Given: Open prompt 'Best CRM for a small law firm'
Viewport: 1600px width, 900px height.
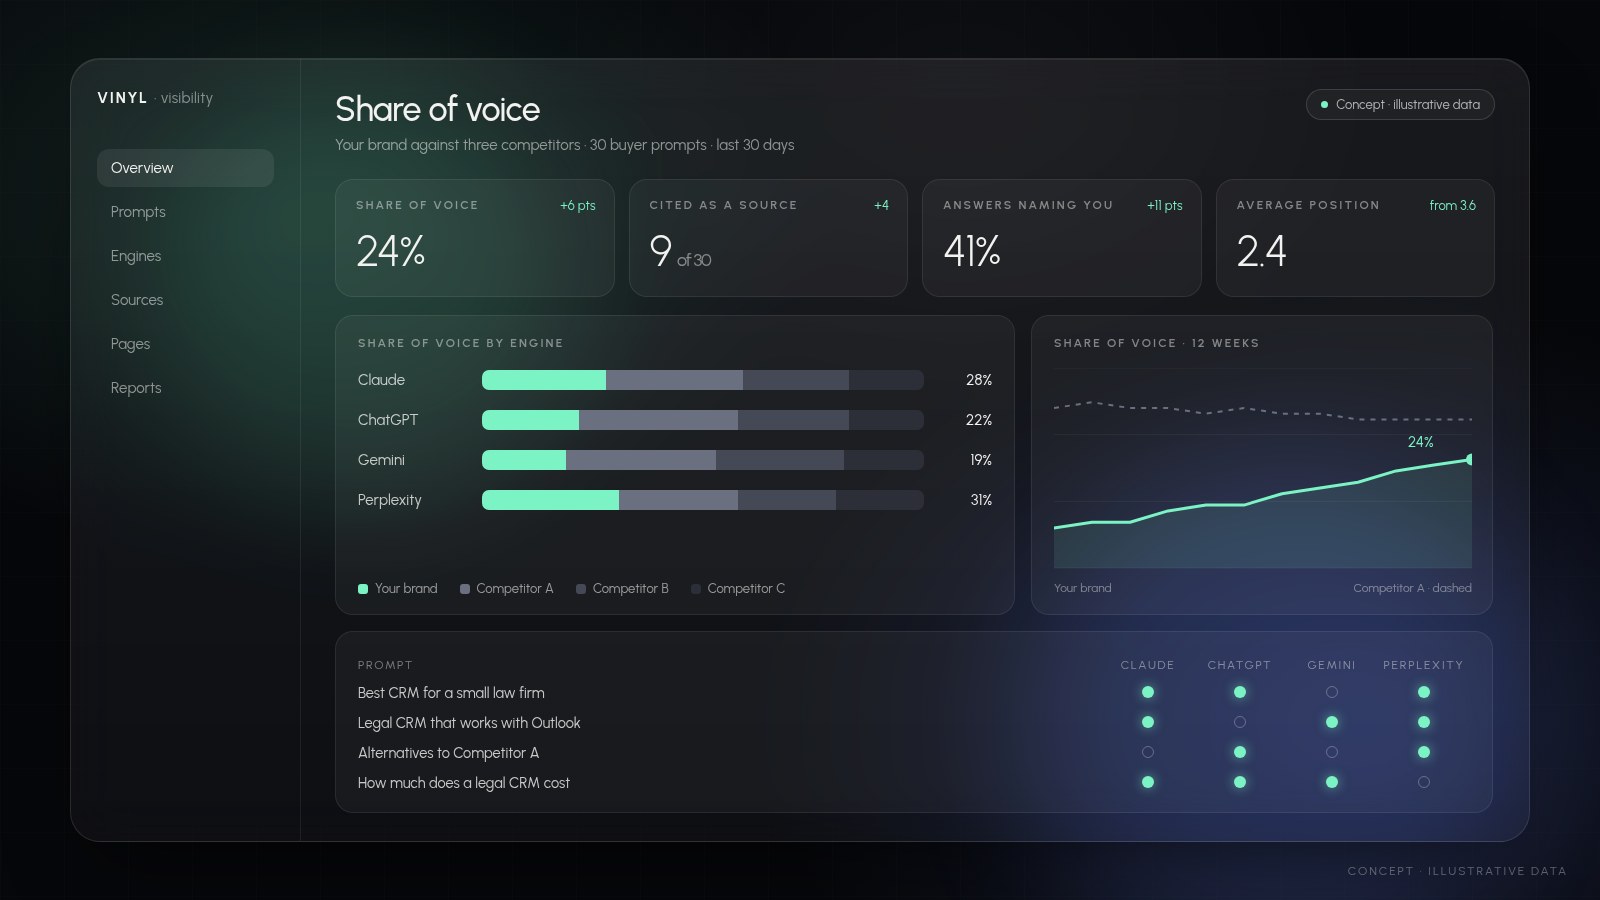Looking at the screenshot, I should pos(451,693).
